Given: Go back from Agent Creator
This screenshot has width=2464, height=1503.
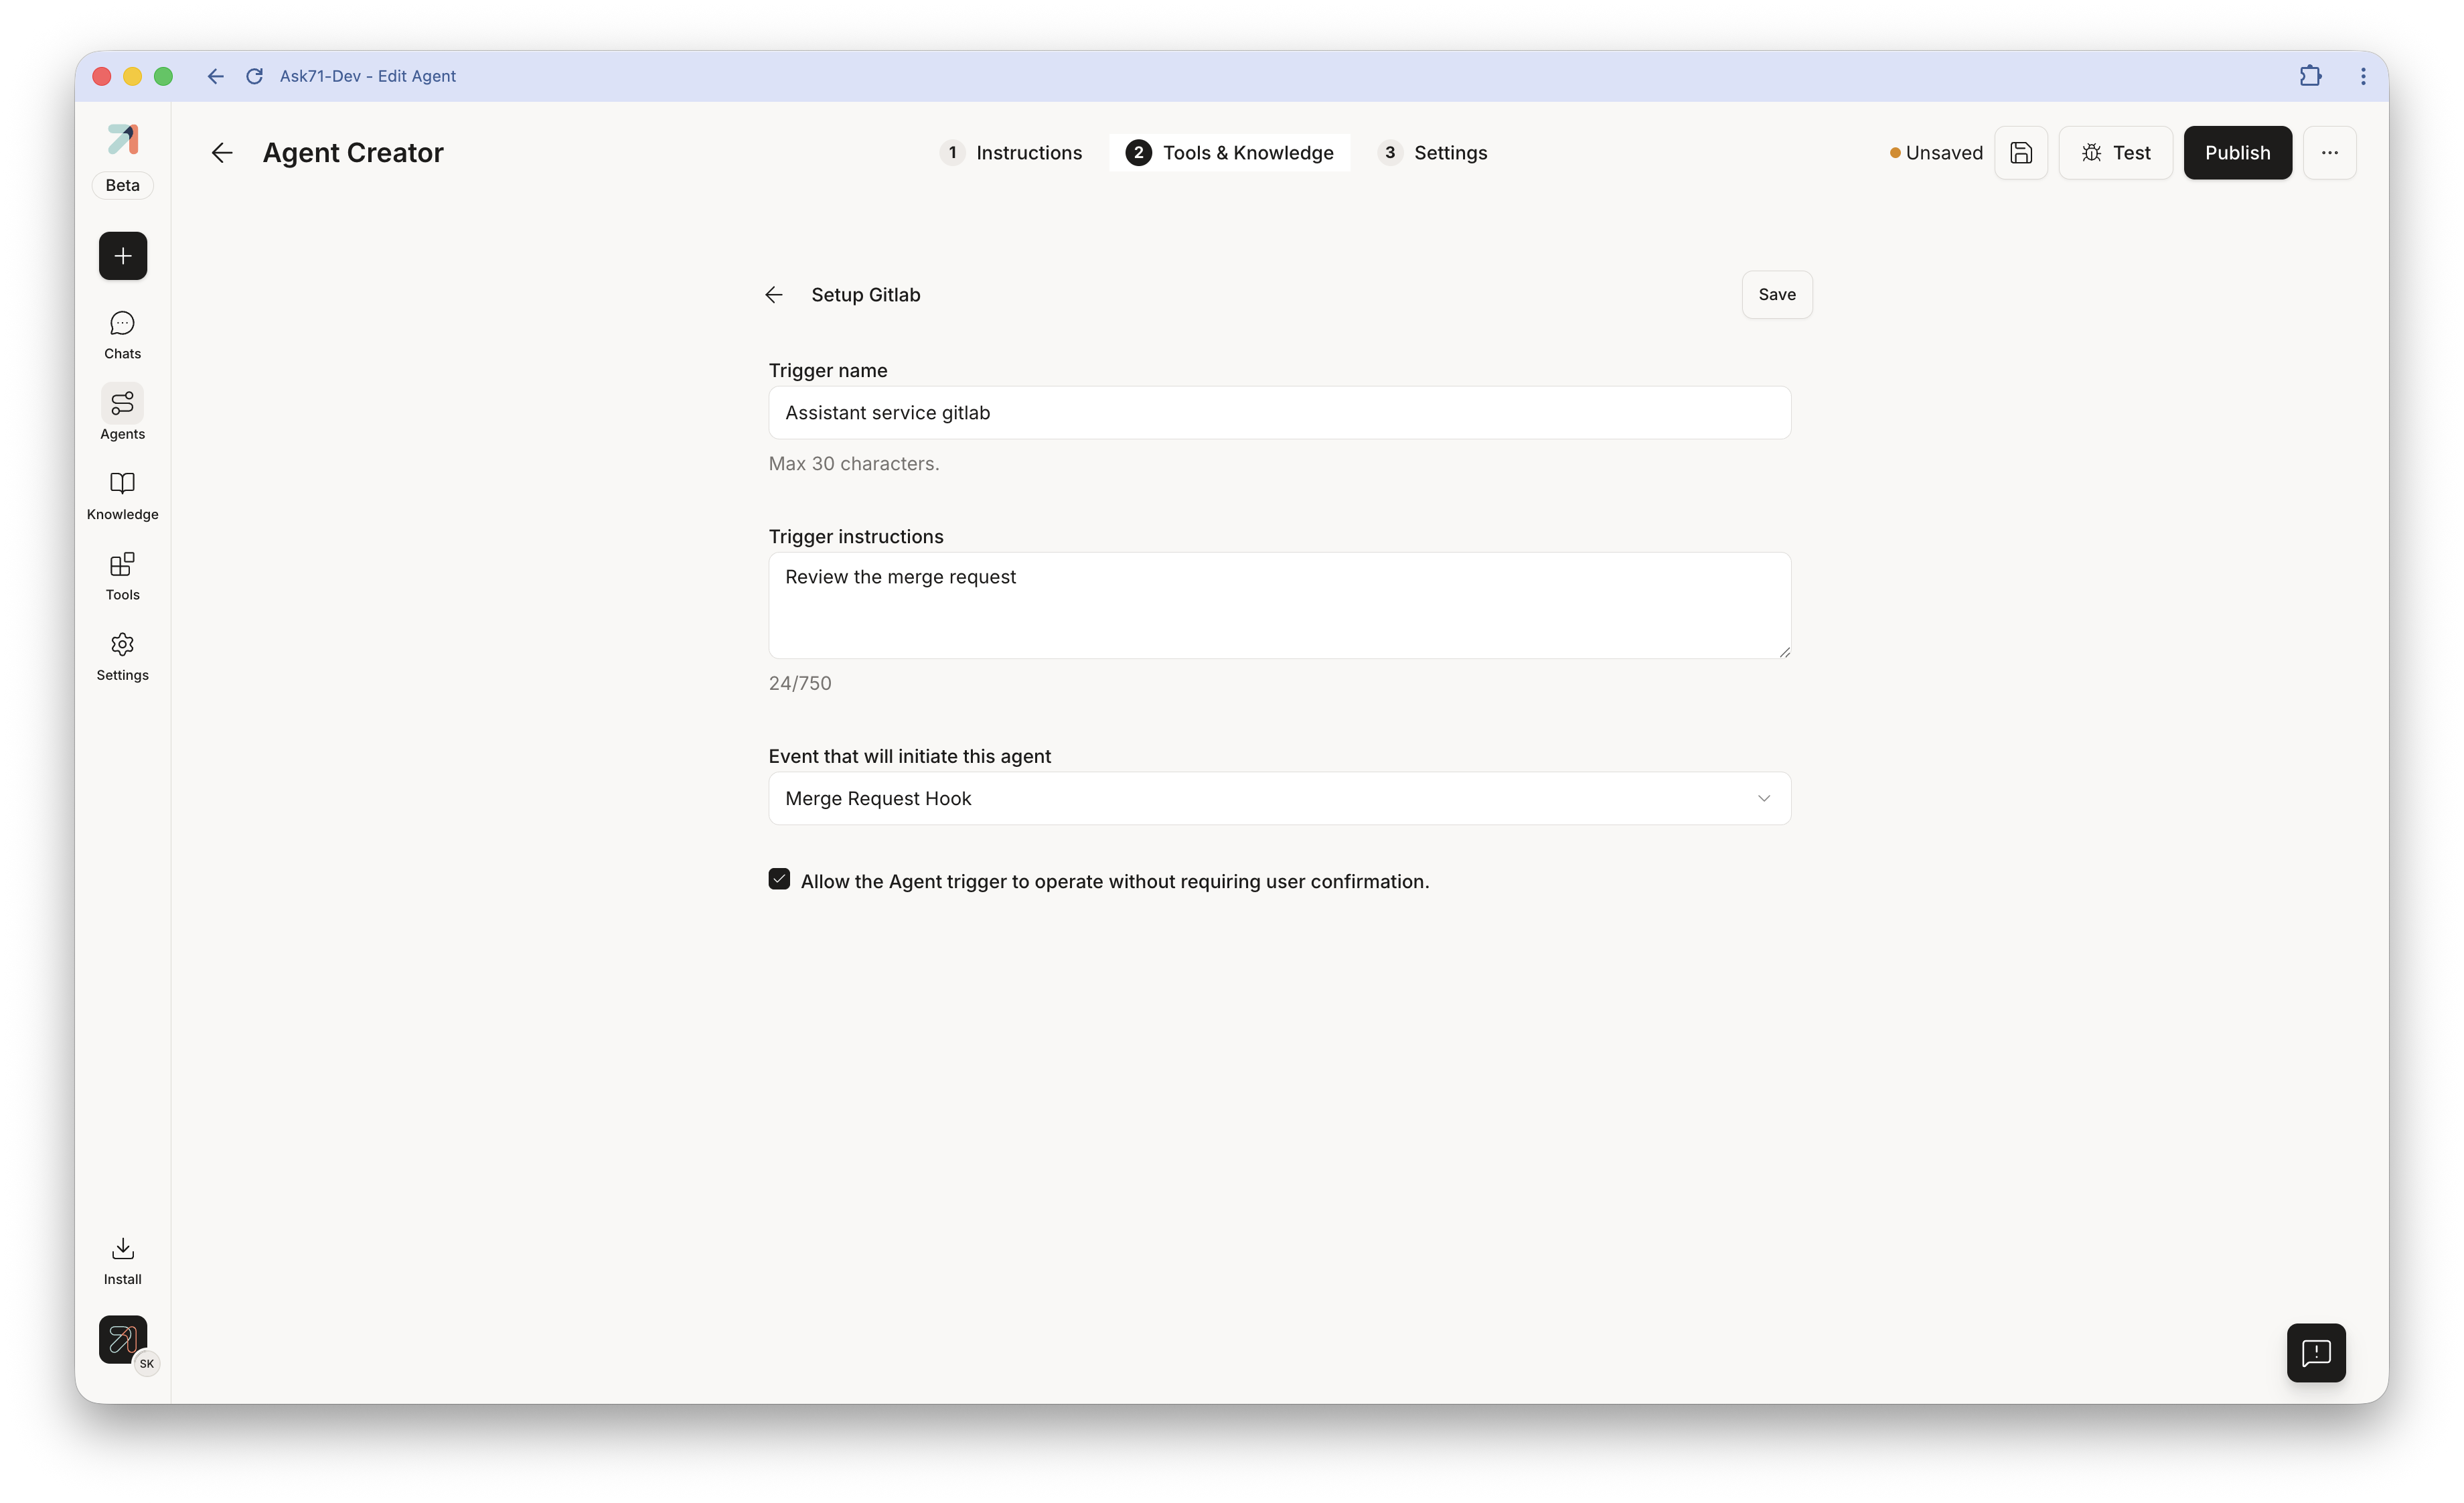Looking at the screenshot, I should click(x=222, y=152).
